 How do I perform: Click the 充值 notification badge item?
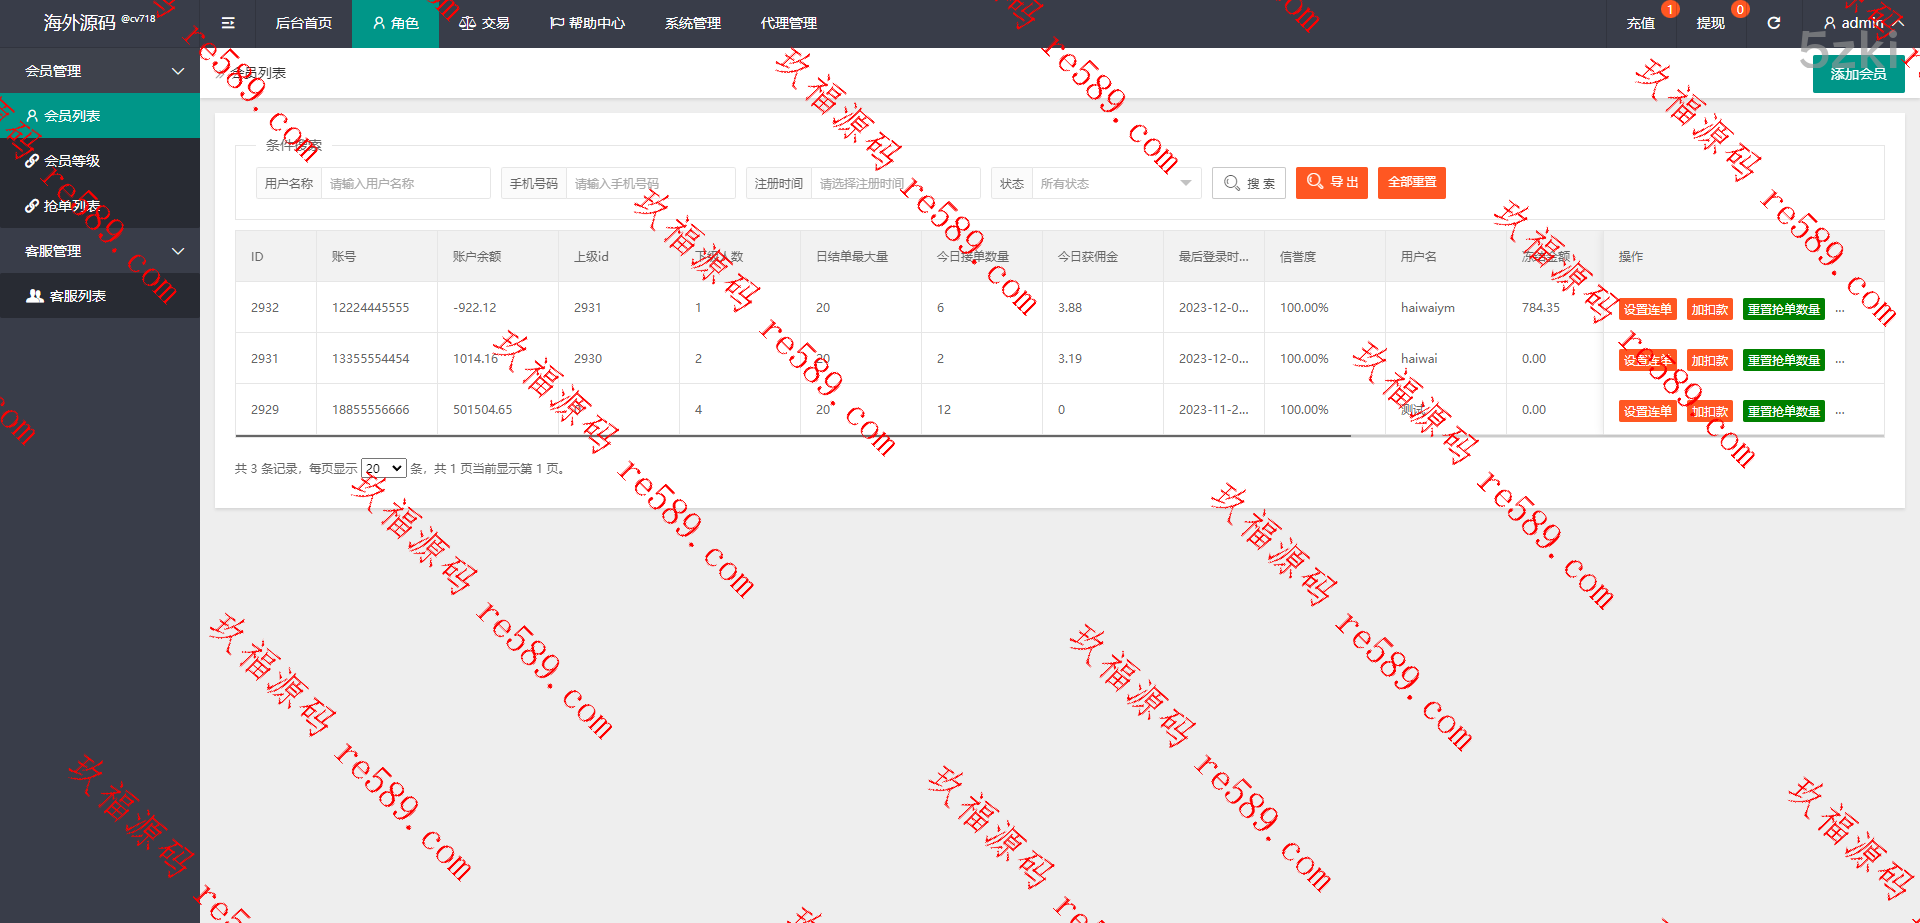click(1641, 23)
